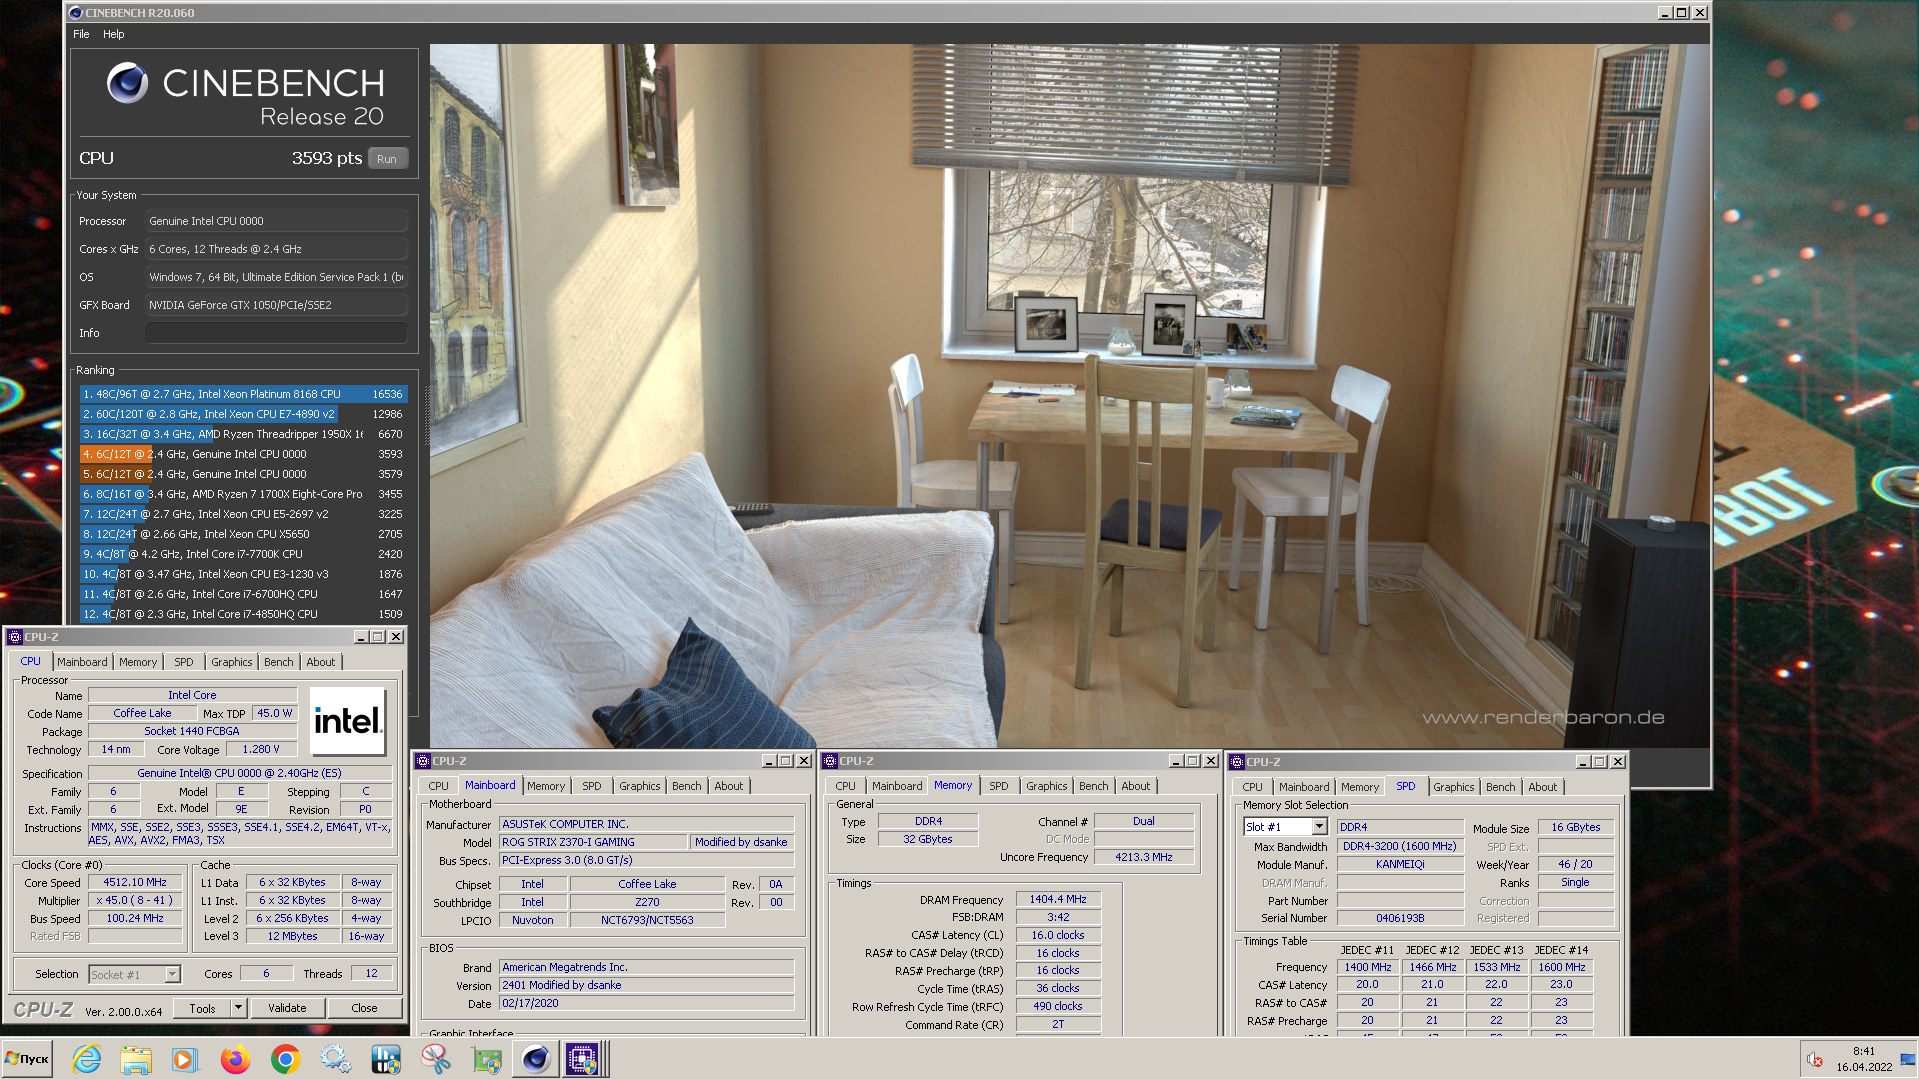Screen dimensions: 1919x1079
Task: Click the CPU-Z Memory window title icon
Action: pyautogui.click(x=830, y=761)
